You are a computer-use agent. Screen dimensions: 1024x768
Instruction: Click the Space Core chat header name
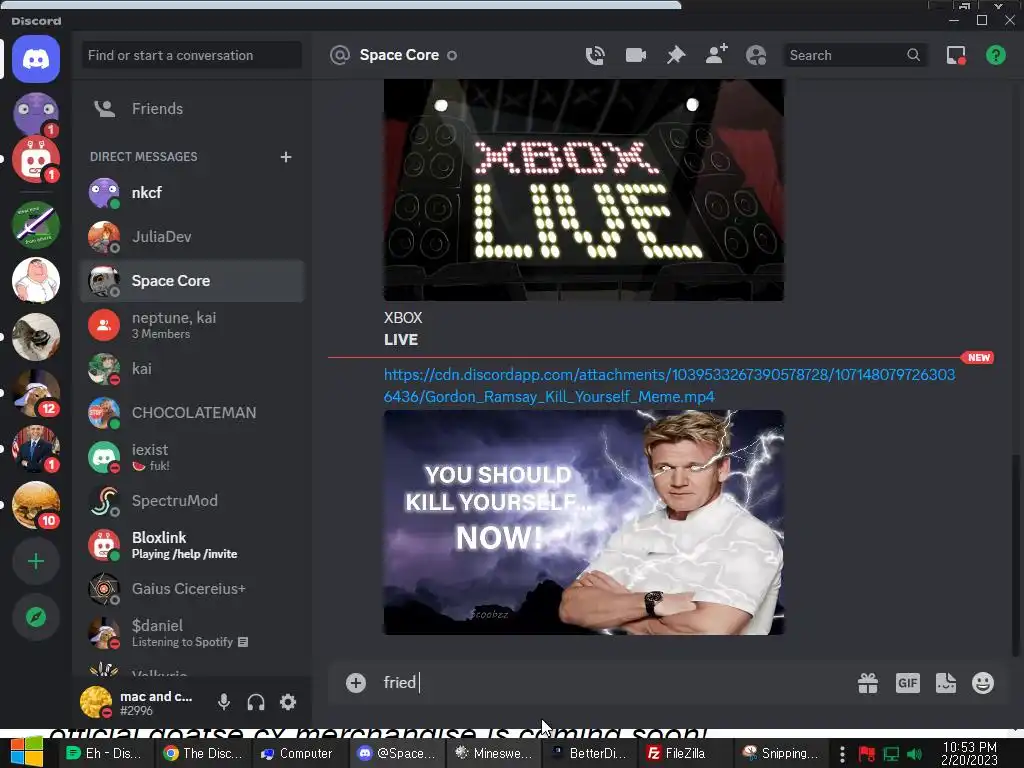coord(399,56)
